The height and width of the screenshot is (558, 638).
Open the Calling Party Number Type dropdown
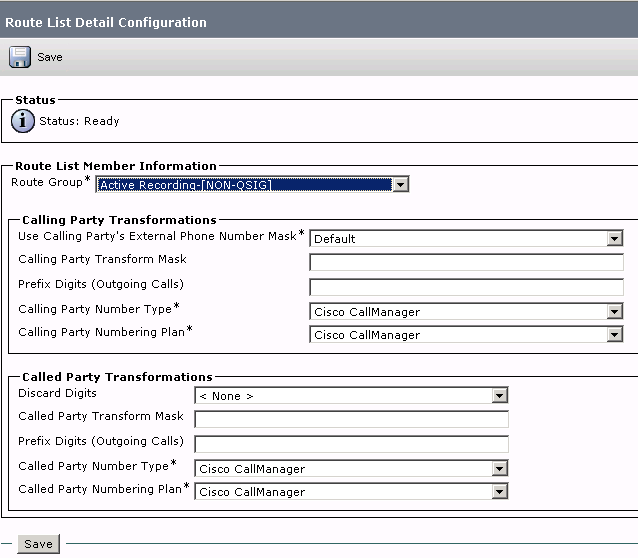click(x=466, y=312)
